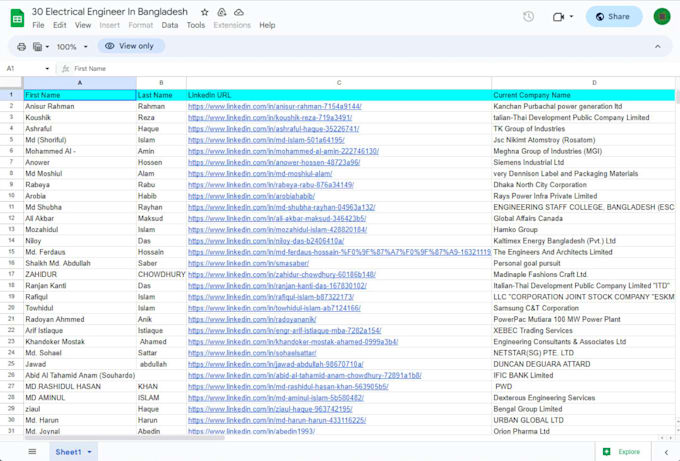Select cell Samsung C&T Corporation

tap(584, 308)
